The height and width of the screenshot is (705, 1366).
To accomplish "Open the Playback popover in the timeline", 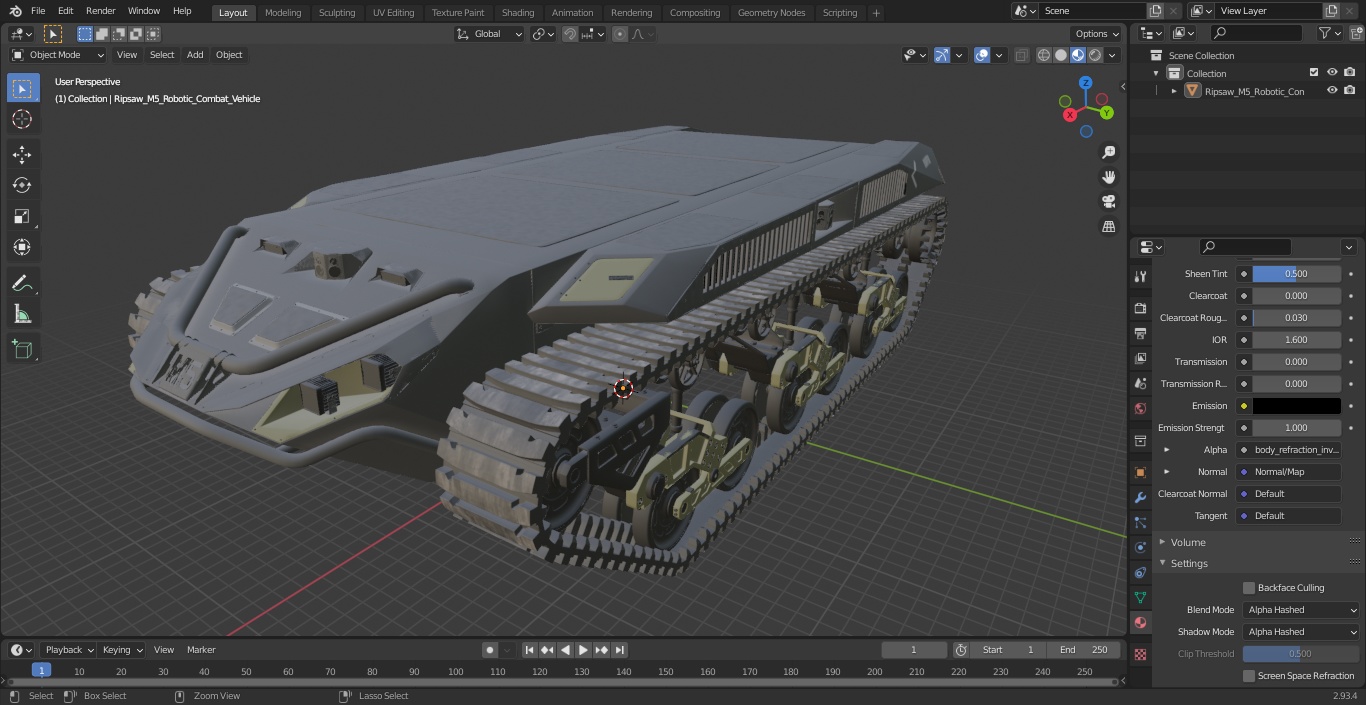I will pos(68,650).
